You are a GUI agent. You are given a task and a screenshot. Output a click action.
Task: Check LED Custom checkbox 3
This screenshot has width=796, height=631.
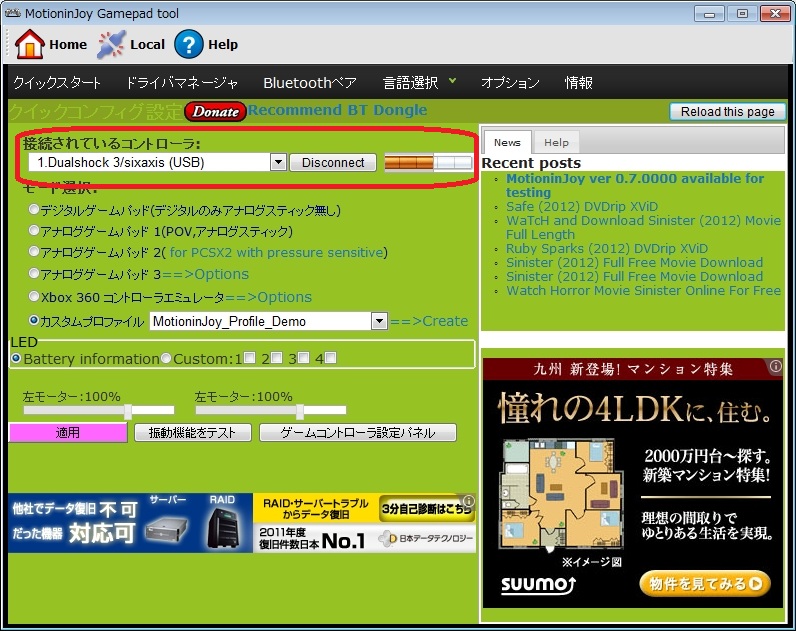coord(303,358)
